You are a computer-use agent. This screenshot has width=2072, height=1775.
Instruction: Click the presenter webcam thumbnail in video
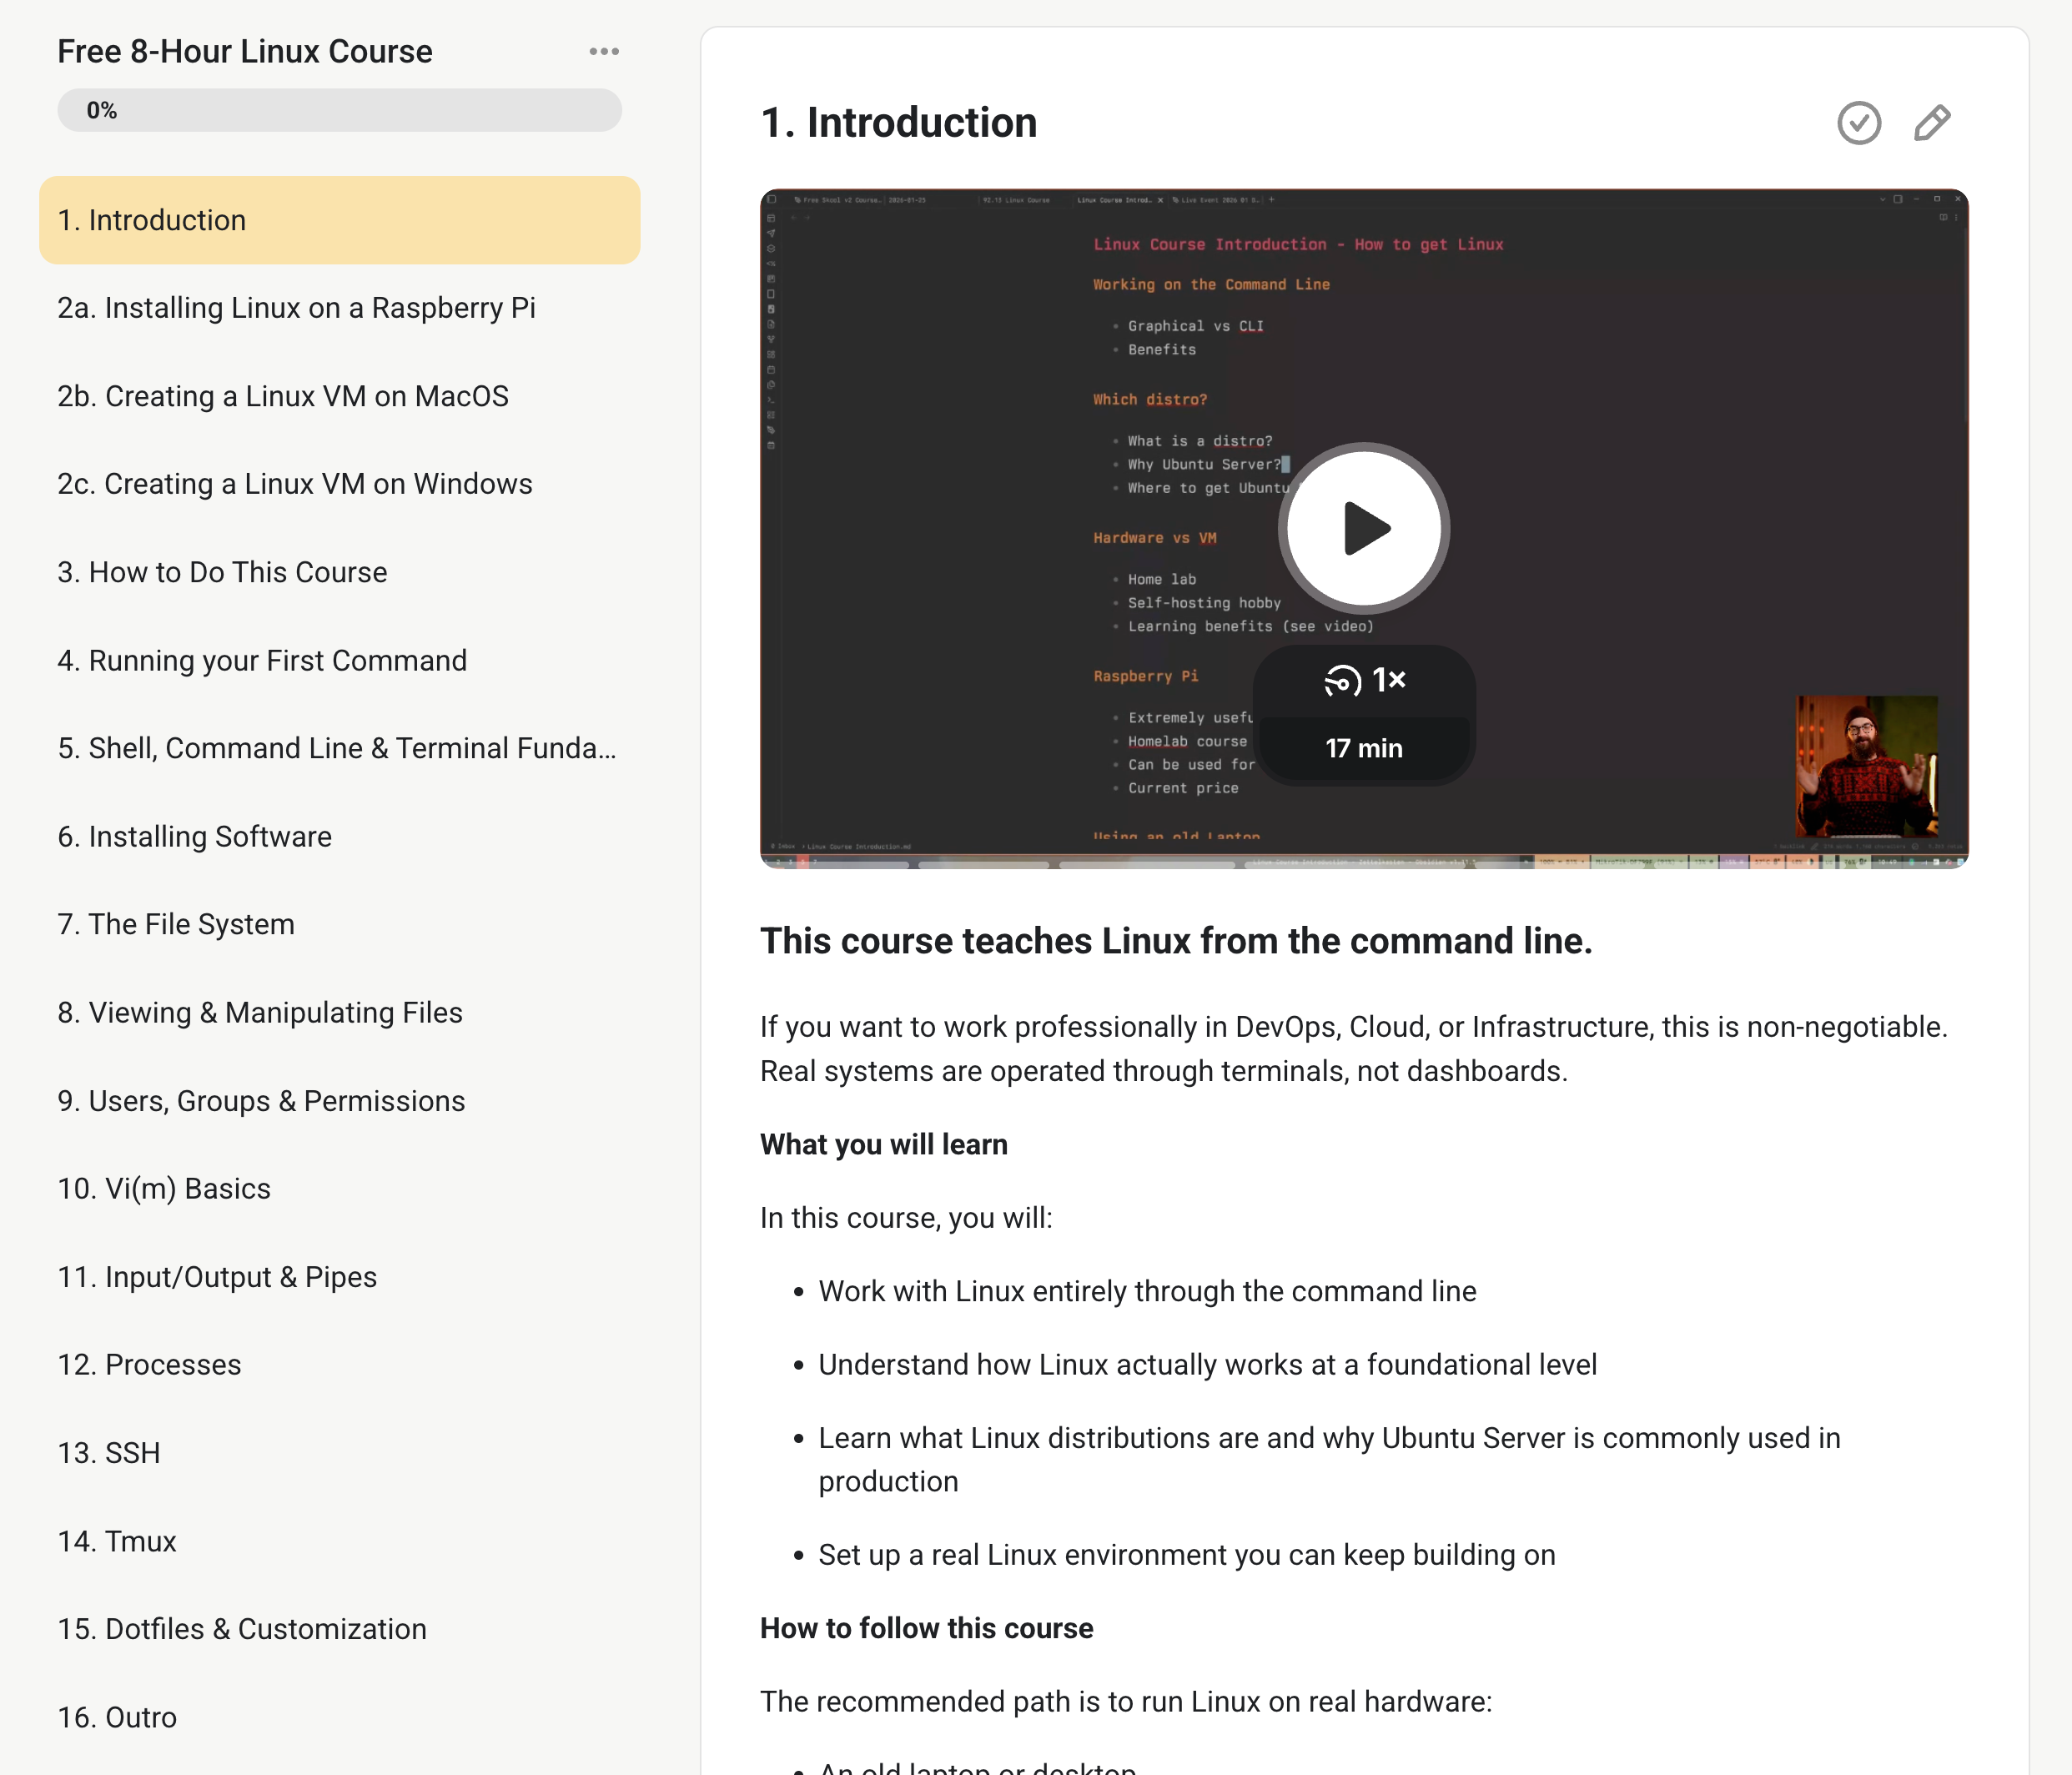pos(1867,766)
